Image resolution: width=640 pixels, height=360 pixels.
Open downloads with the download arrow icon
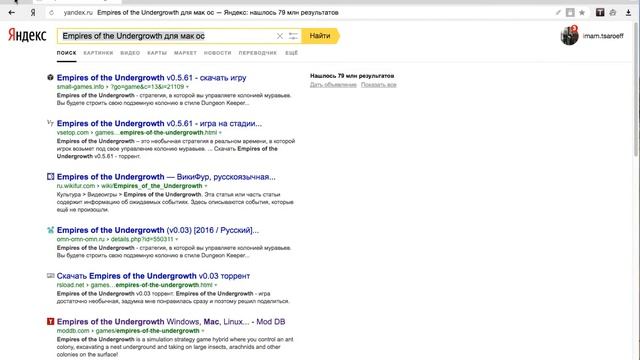[628, 13]
